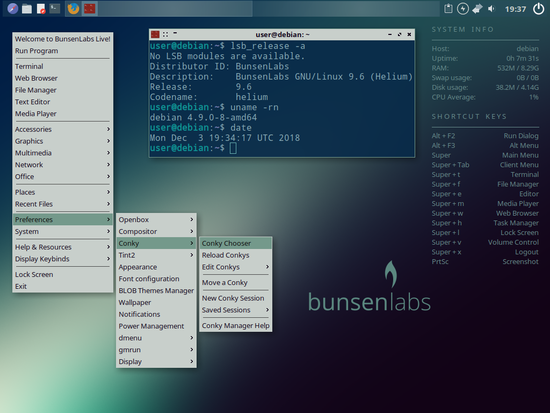The image size is (550, 413).
Task: Open Terminal from the main menu
Action: coord(62,66)
